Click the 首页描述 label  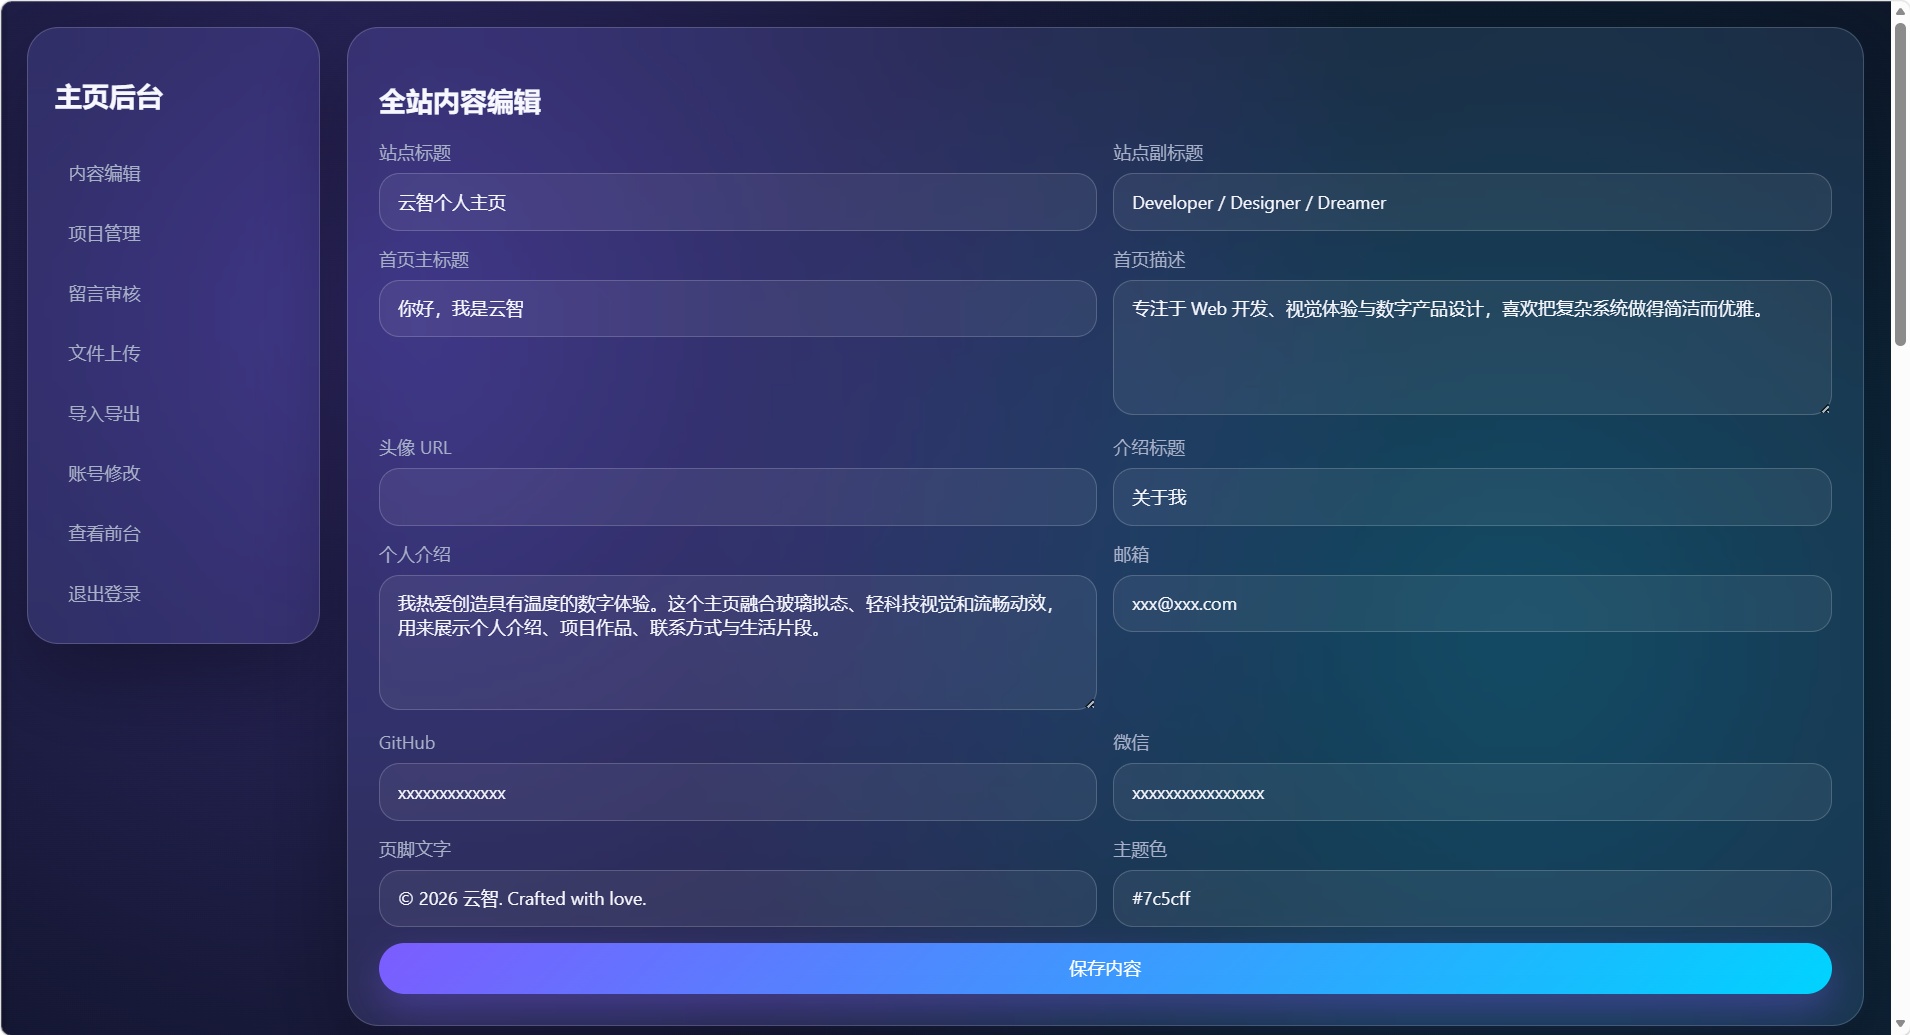pyautogui.click(x=1149, y=260)
